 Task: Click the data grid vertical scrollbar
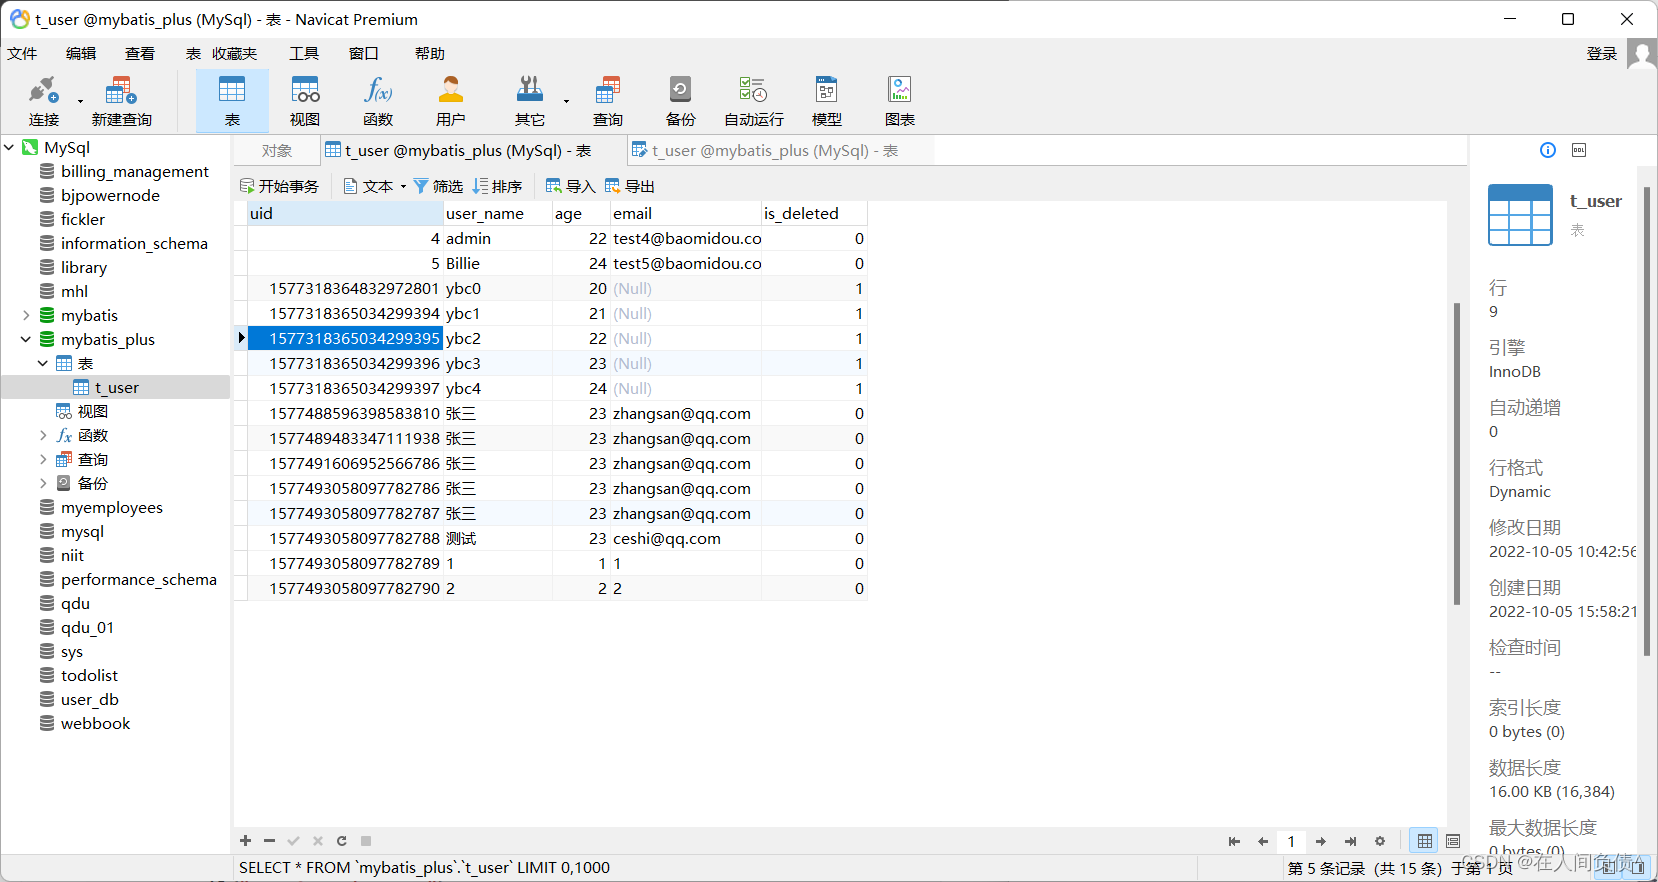pyautogui.click(x=1456, y=453)
